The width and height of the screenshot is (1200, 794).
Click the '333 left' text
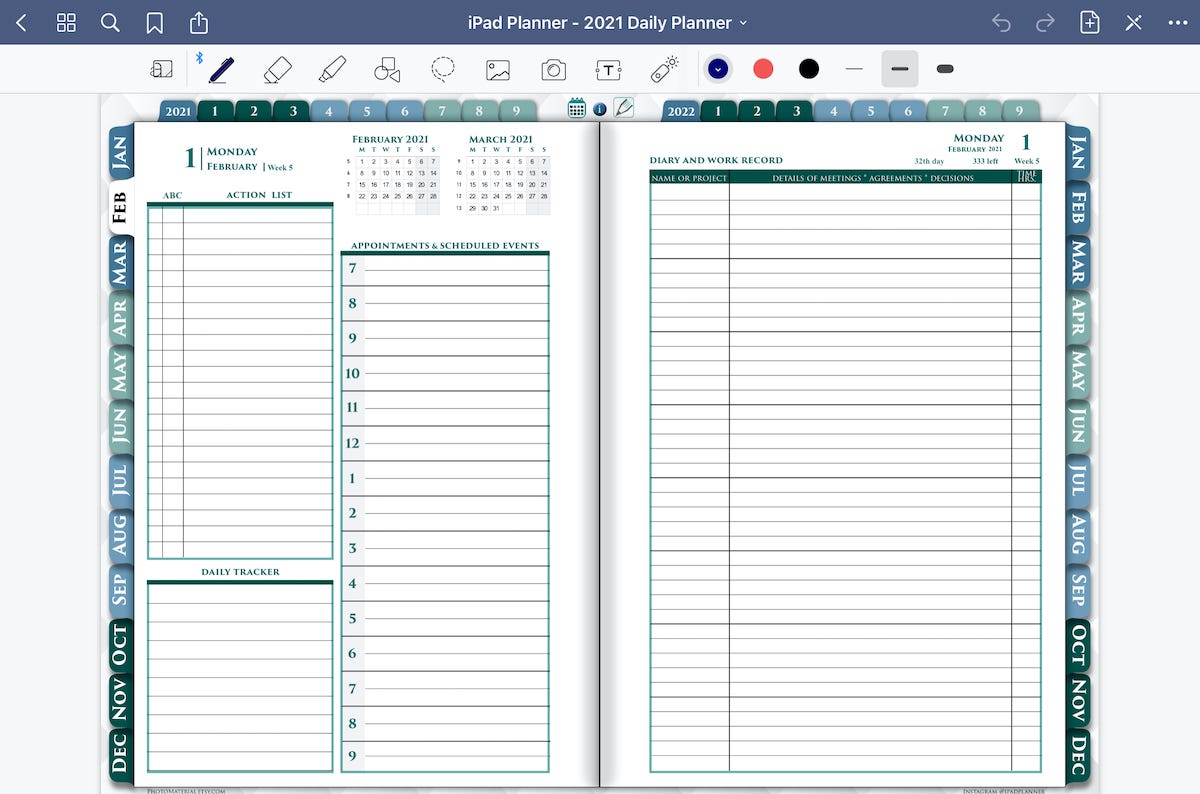985,161
